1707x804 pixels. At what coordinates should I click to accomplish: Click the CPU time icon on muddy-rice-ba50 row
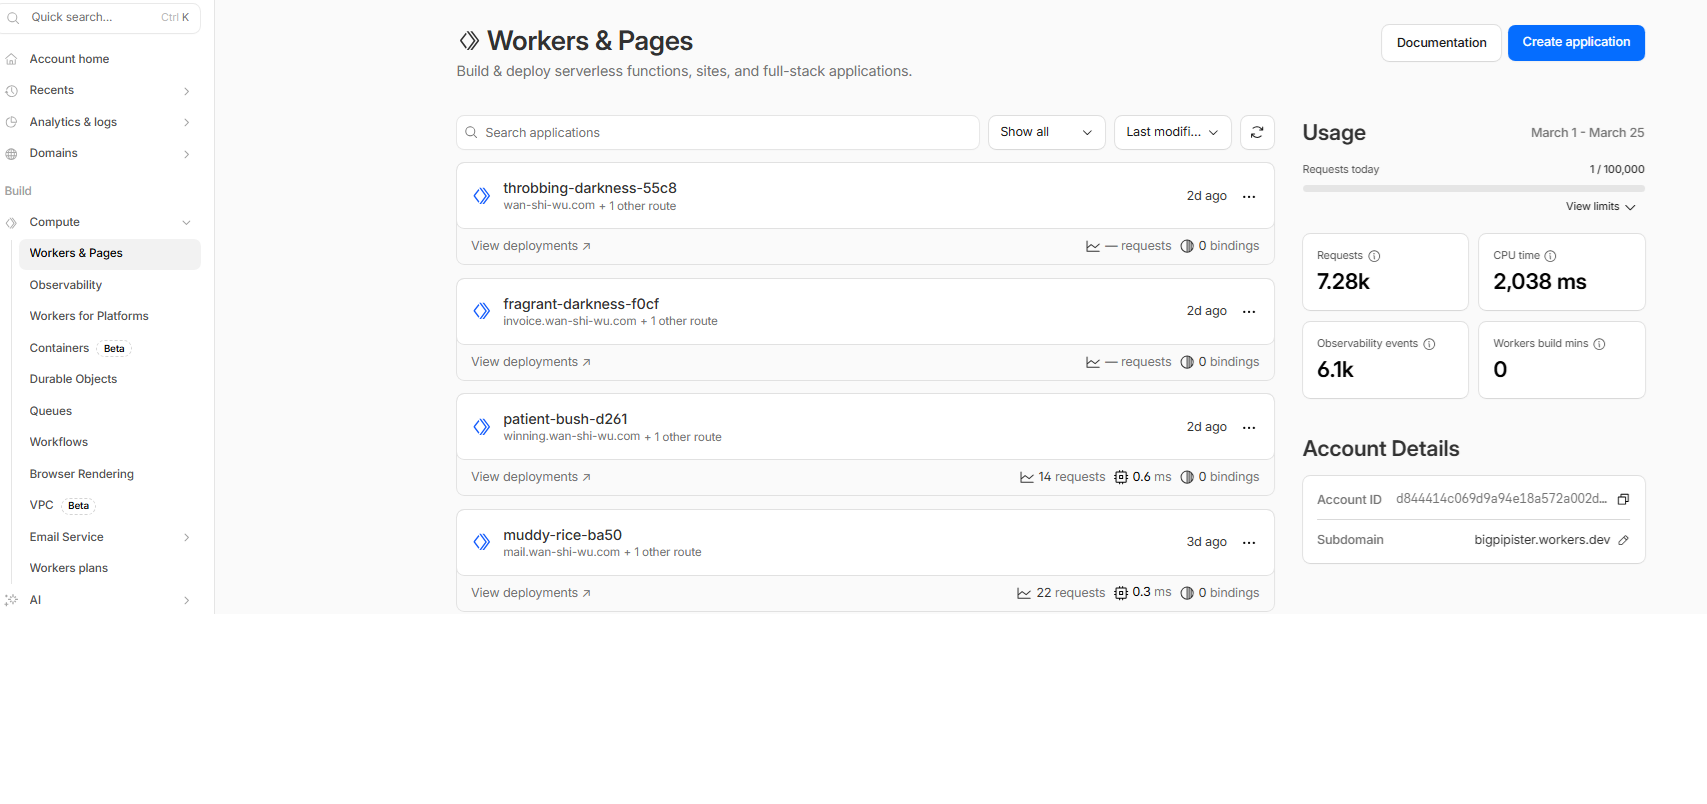pyautogui.click(x=1121, y=593)
